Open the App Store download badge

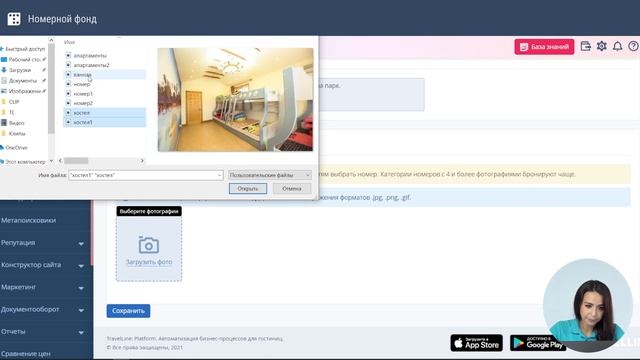pyautogui.click(x=477, y=343)
